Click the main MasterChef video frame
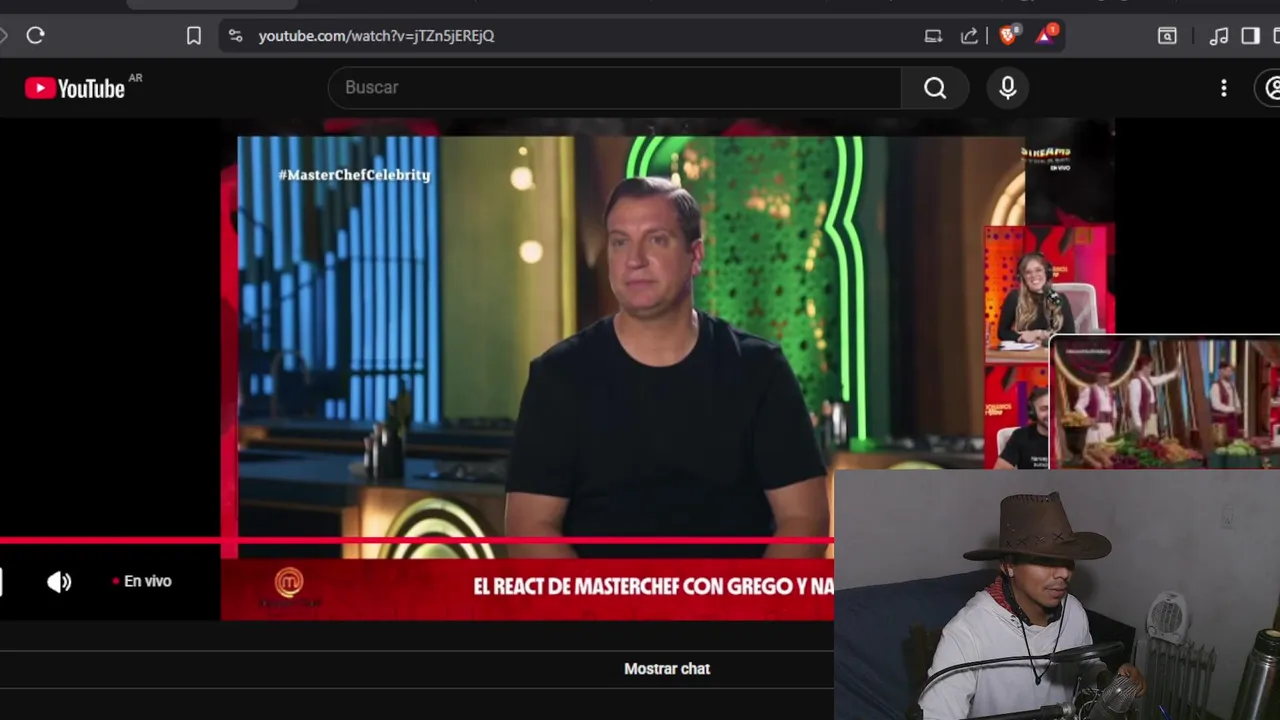Image resolution: width=1280 pixels, height=720 pixels. (x=630, y=347)
